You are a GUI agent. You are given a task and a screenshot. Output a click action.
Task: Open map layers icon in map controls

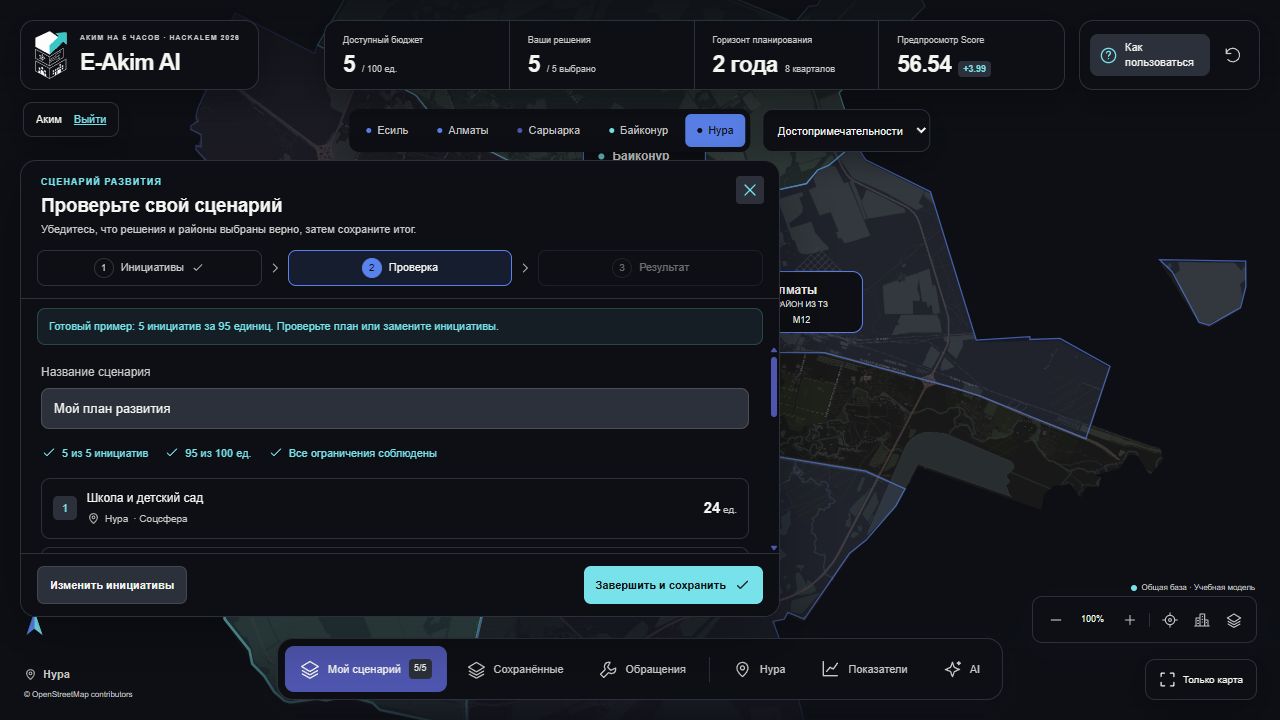coord(1234,620)
